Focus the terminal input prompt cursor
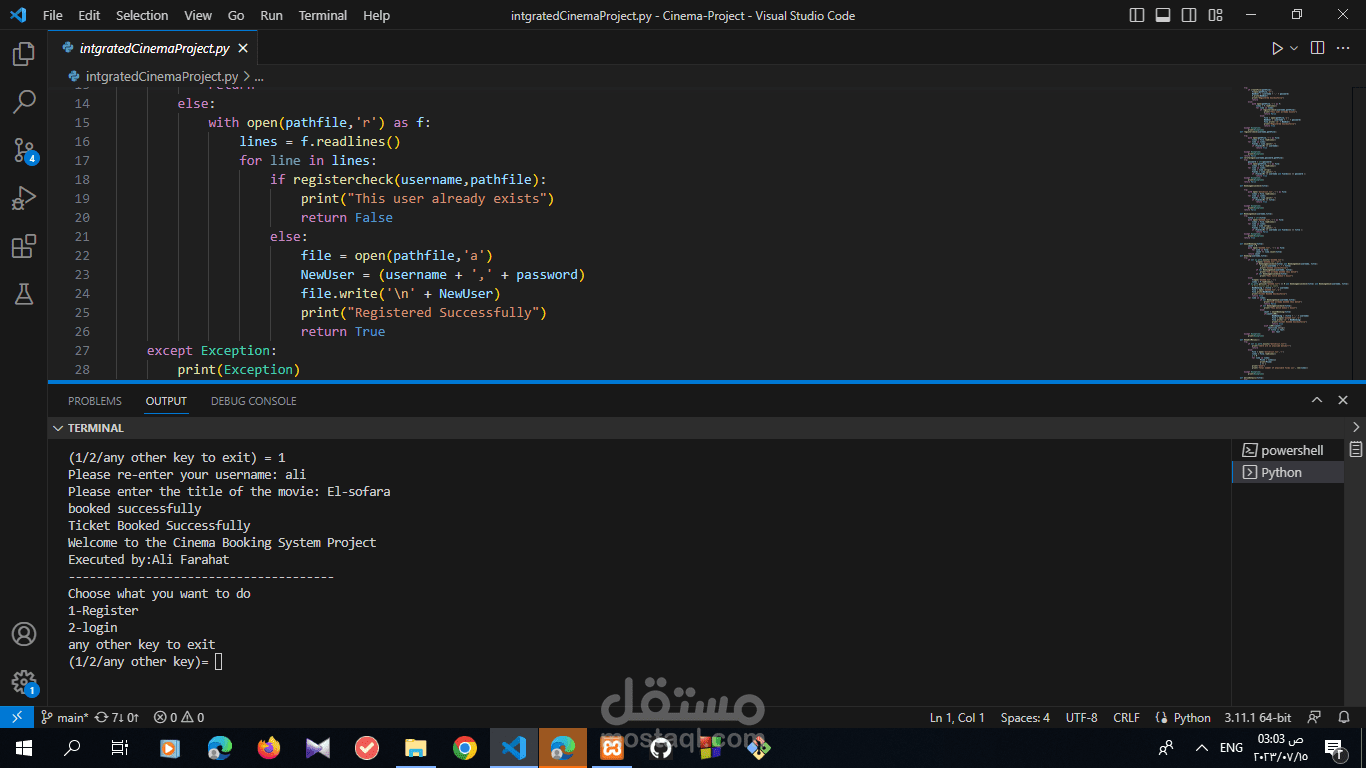The height and width of the screenshot is (768, 1366). [x=218, y=662]
